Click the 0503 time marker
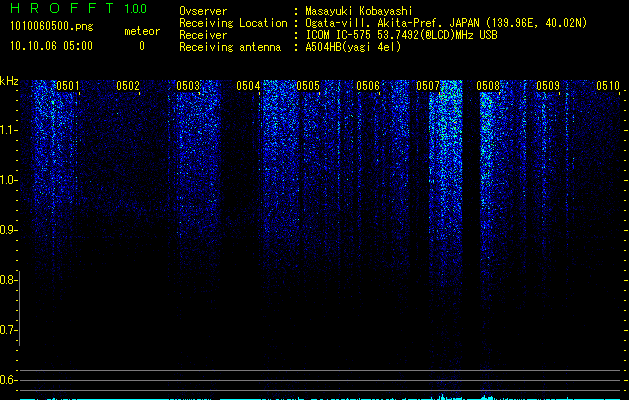The width and height of the screenshot is (629, 400). click(x=188, y=85)
